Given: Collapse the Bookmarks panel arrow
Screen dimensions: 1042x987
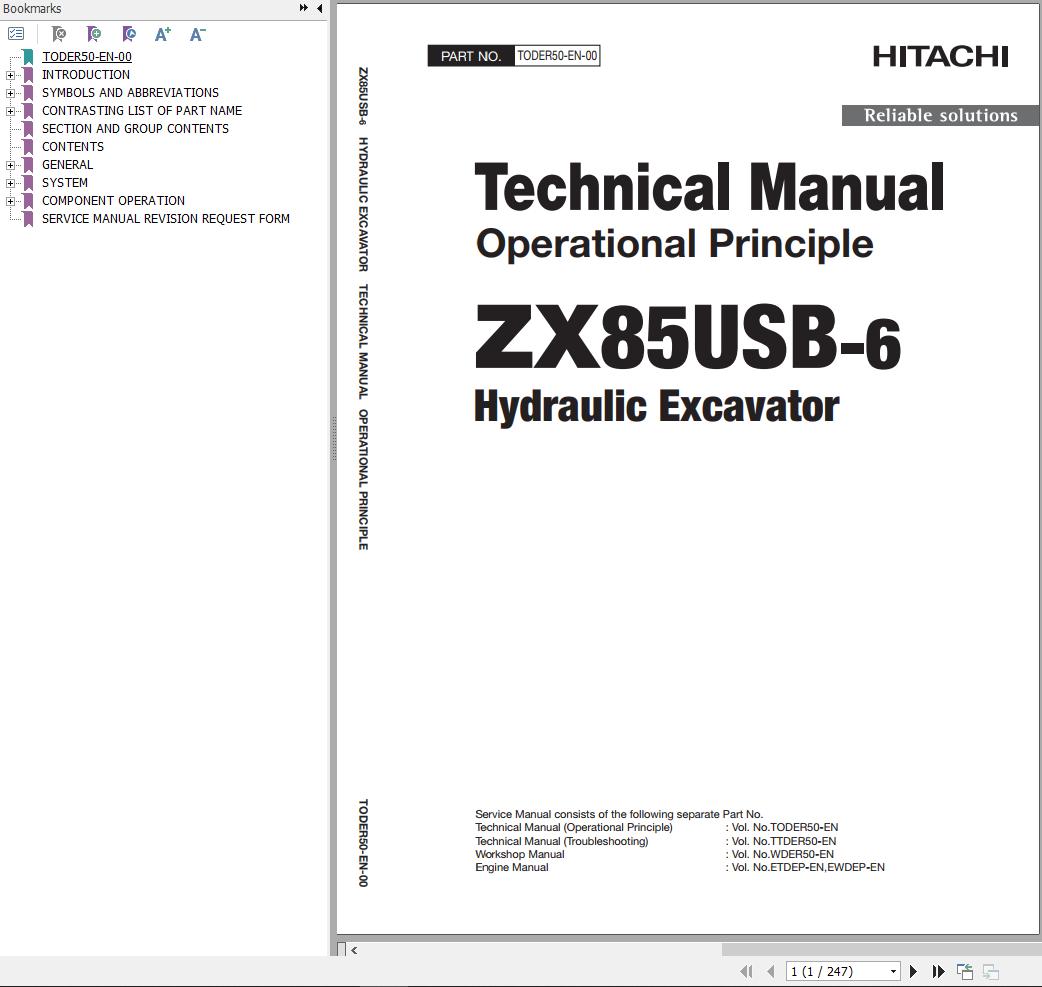Looking at the screenshot, I should pyautogui.click(x=320, y=8).
